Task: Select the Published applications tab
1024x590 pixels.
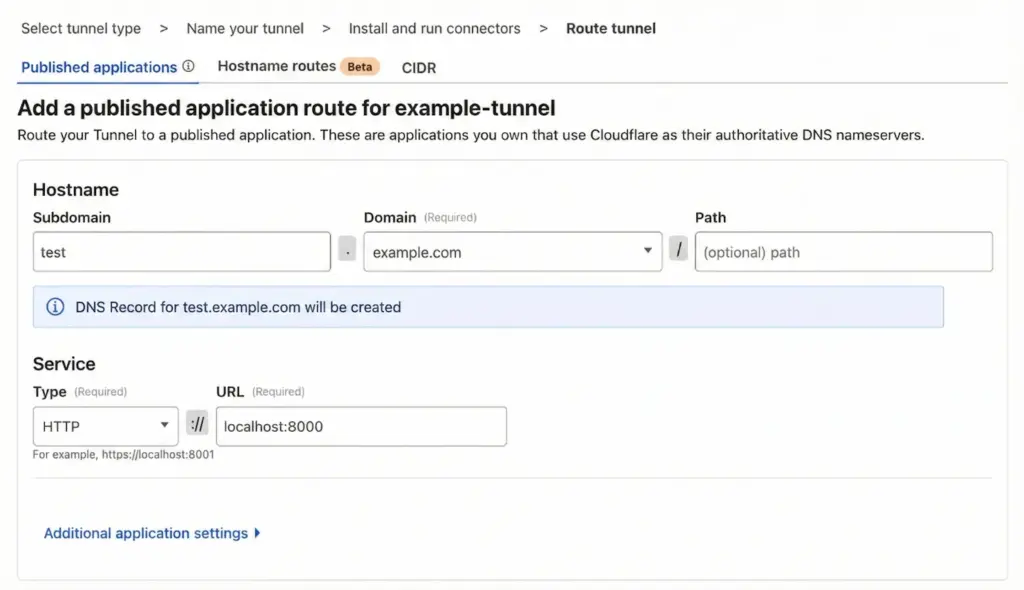Action: [x=99, y=66]
